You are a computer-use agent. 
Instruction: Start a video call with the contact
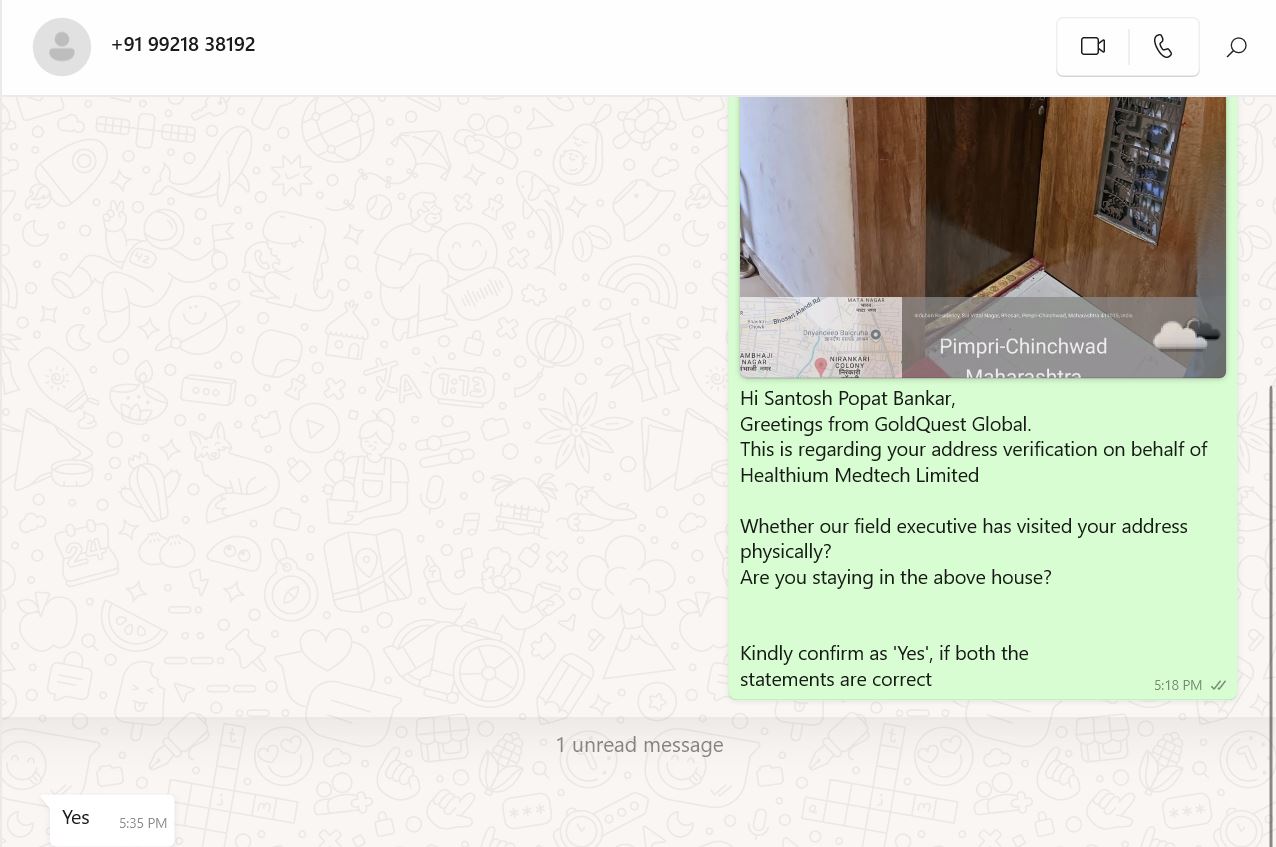[1092, 46]
